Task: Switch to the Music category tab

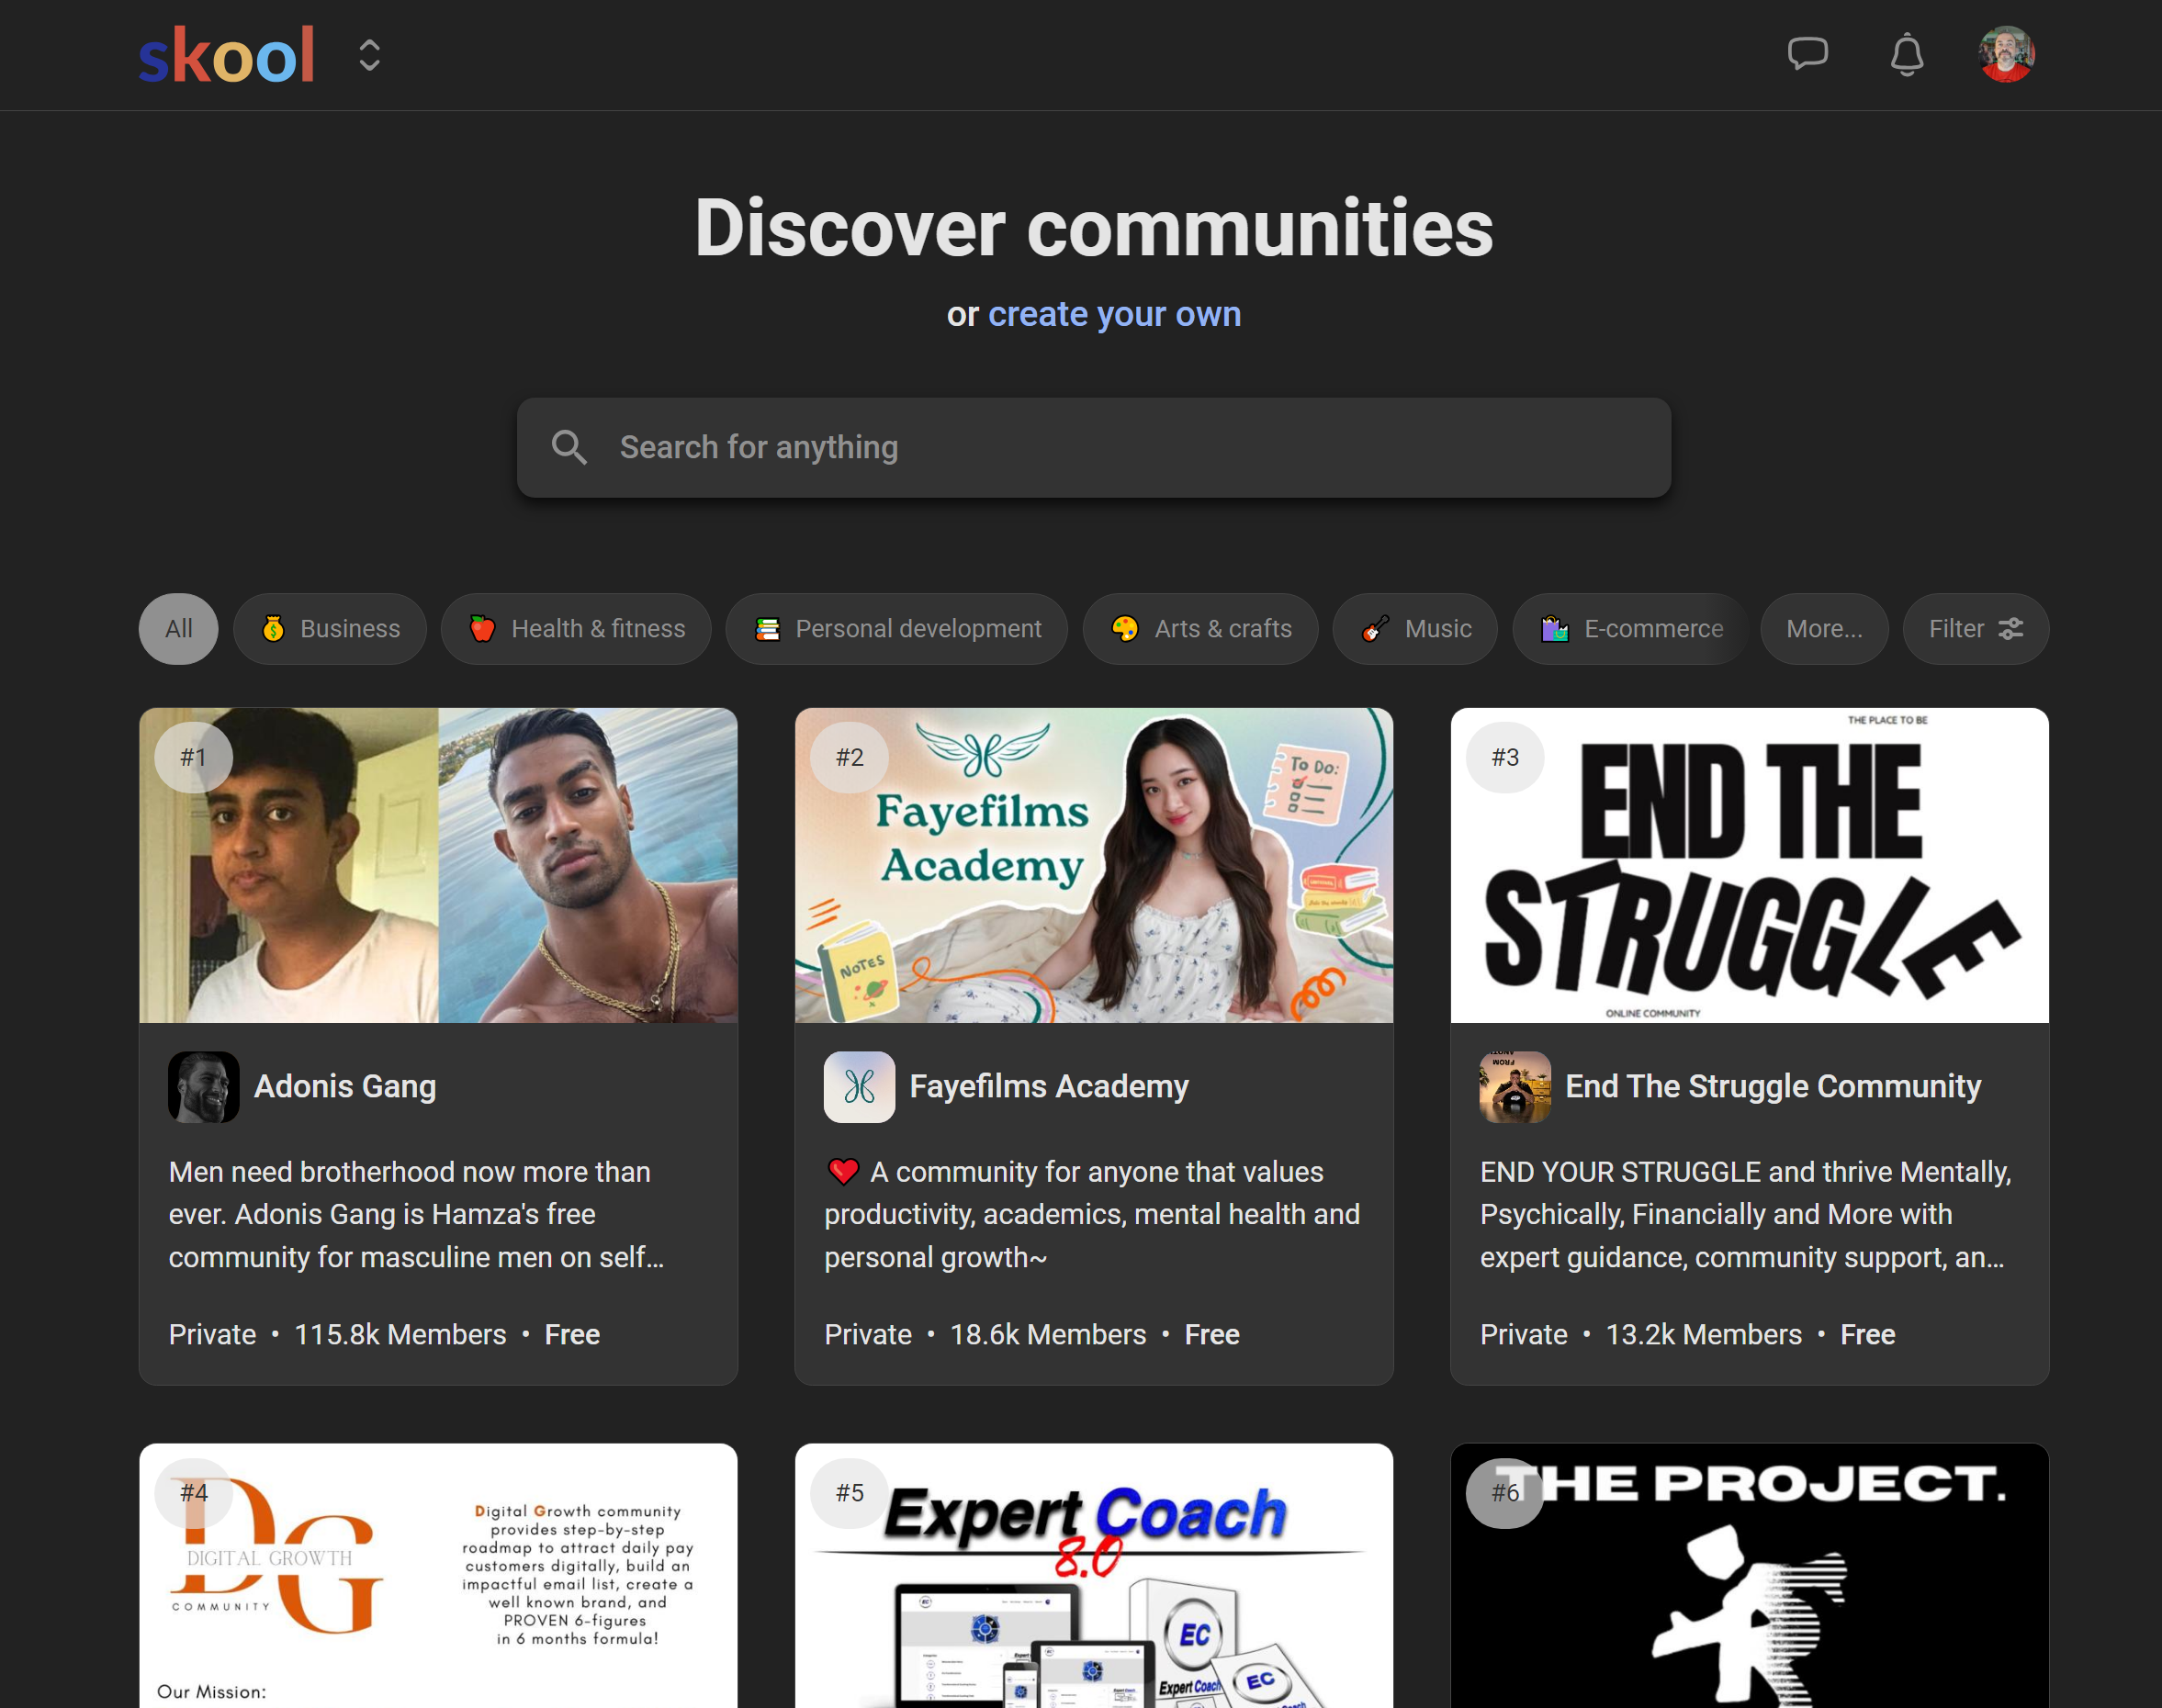Action: point(1414,628)
